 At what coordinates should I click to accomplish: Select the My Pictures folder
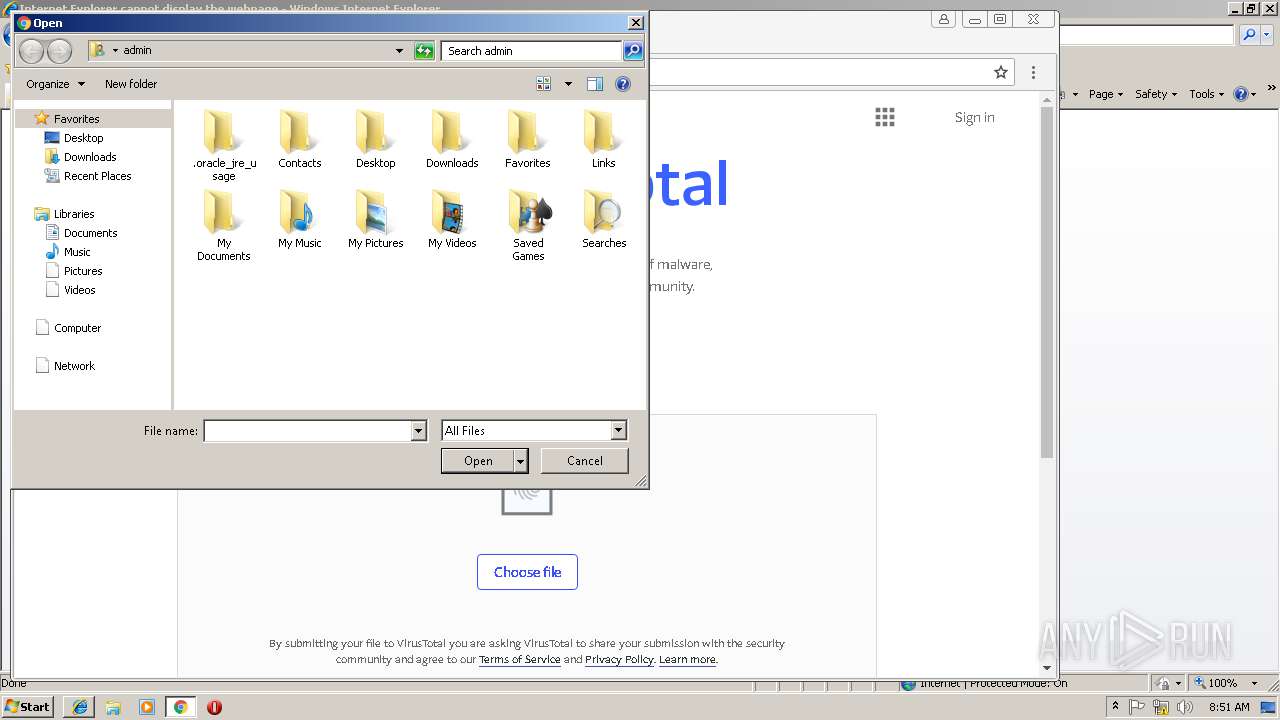(x=375, y=220)
